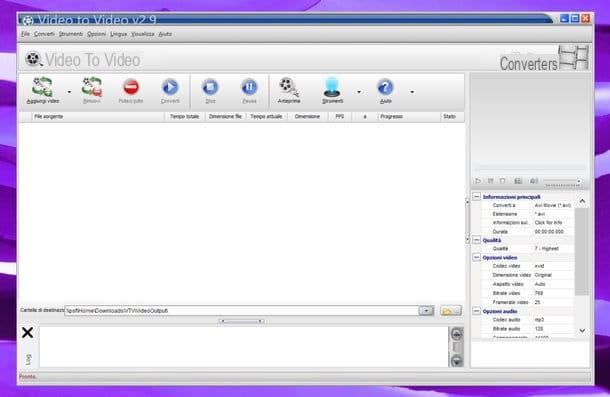Open the Converti menu

(44, 34)
